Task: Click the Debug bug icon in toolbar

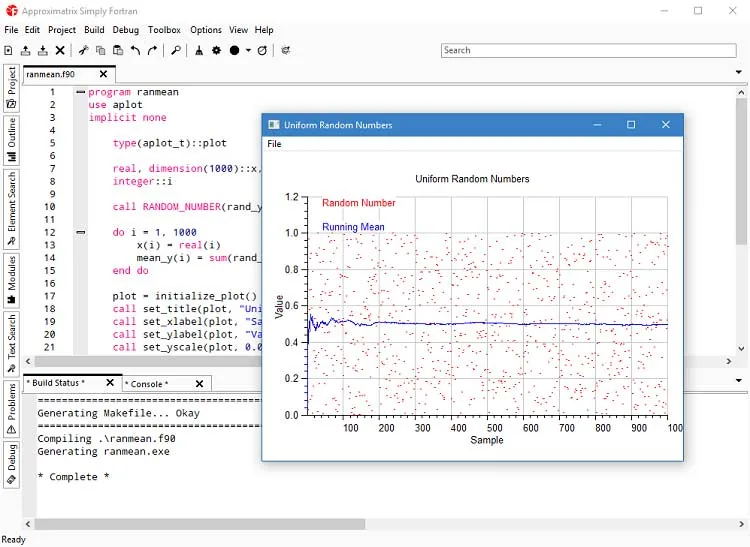Action: pos(286,50)
